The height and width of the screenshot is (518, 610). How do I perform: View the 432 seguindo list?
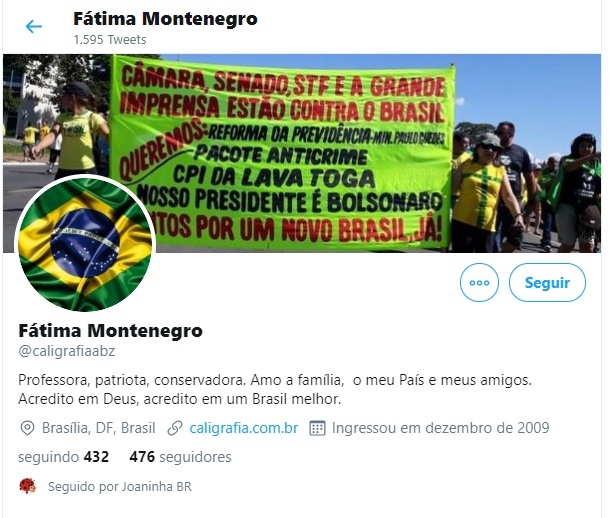click(63, 457)
